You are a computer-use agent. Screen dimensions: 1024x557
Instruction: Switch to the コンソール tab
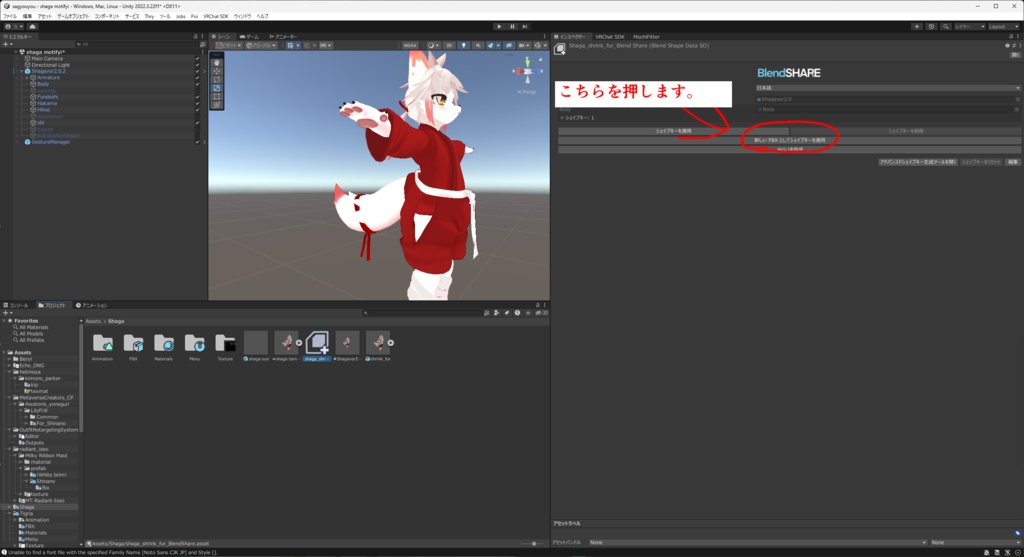point(16,305)
